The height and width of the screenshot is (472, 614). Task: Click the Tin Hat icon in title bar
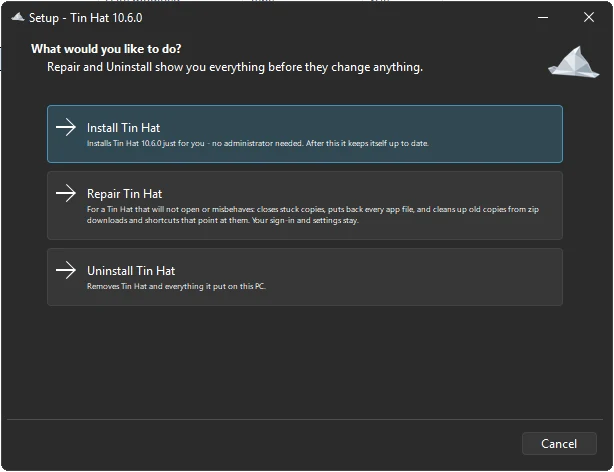coord(18,17)
